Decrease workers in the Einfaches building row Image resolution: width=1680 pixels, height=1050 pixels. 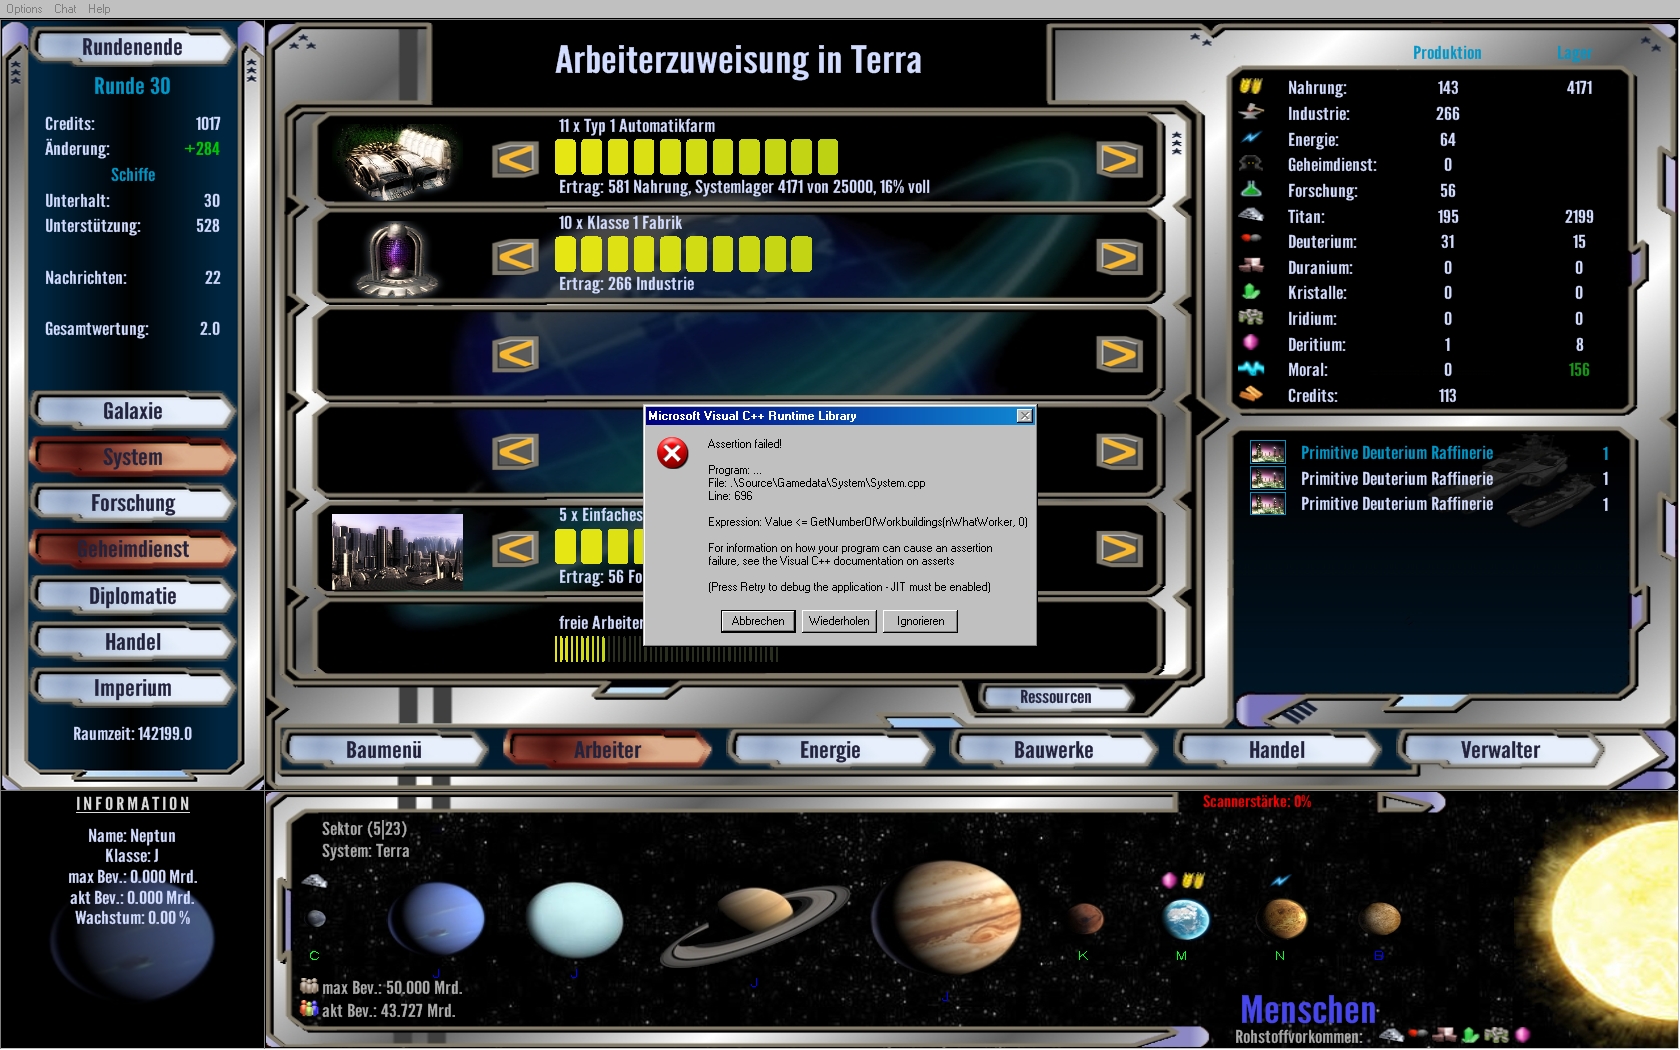tap(516, 548)
